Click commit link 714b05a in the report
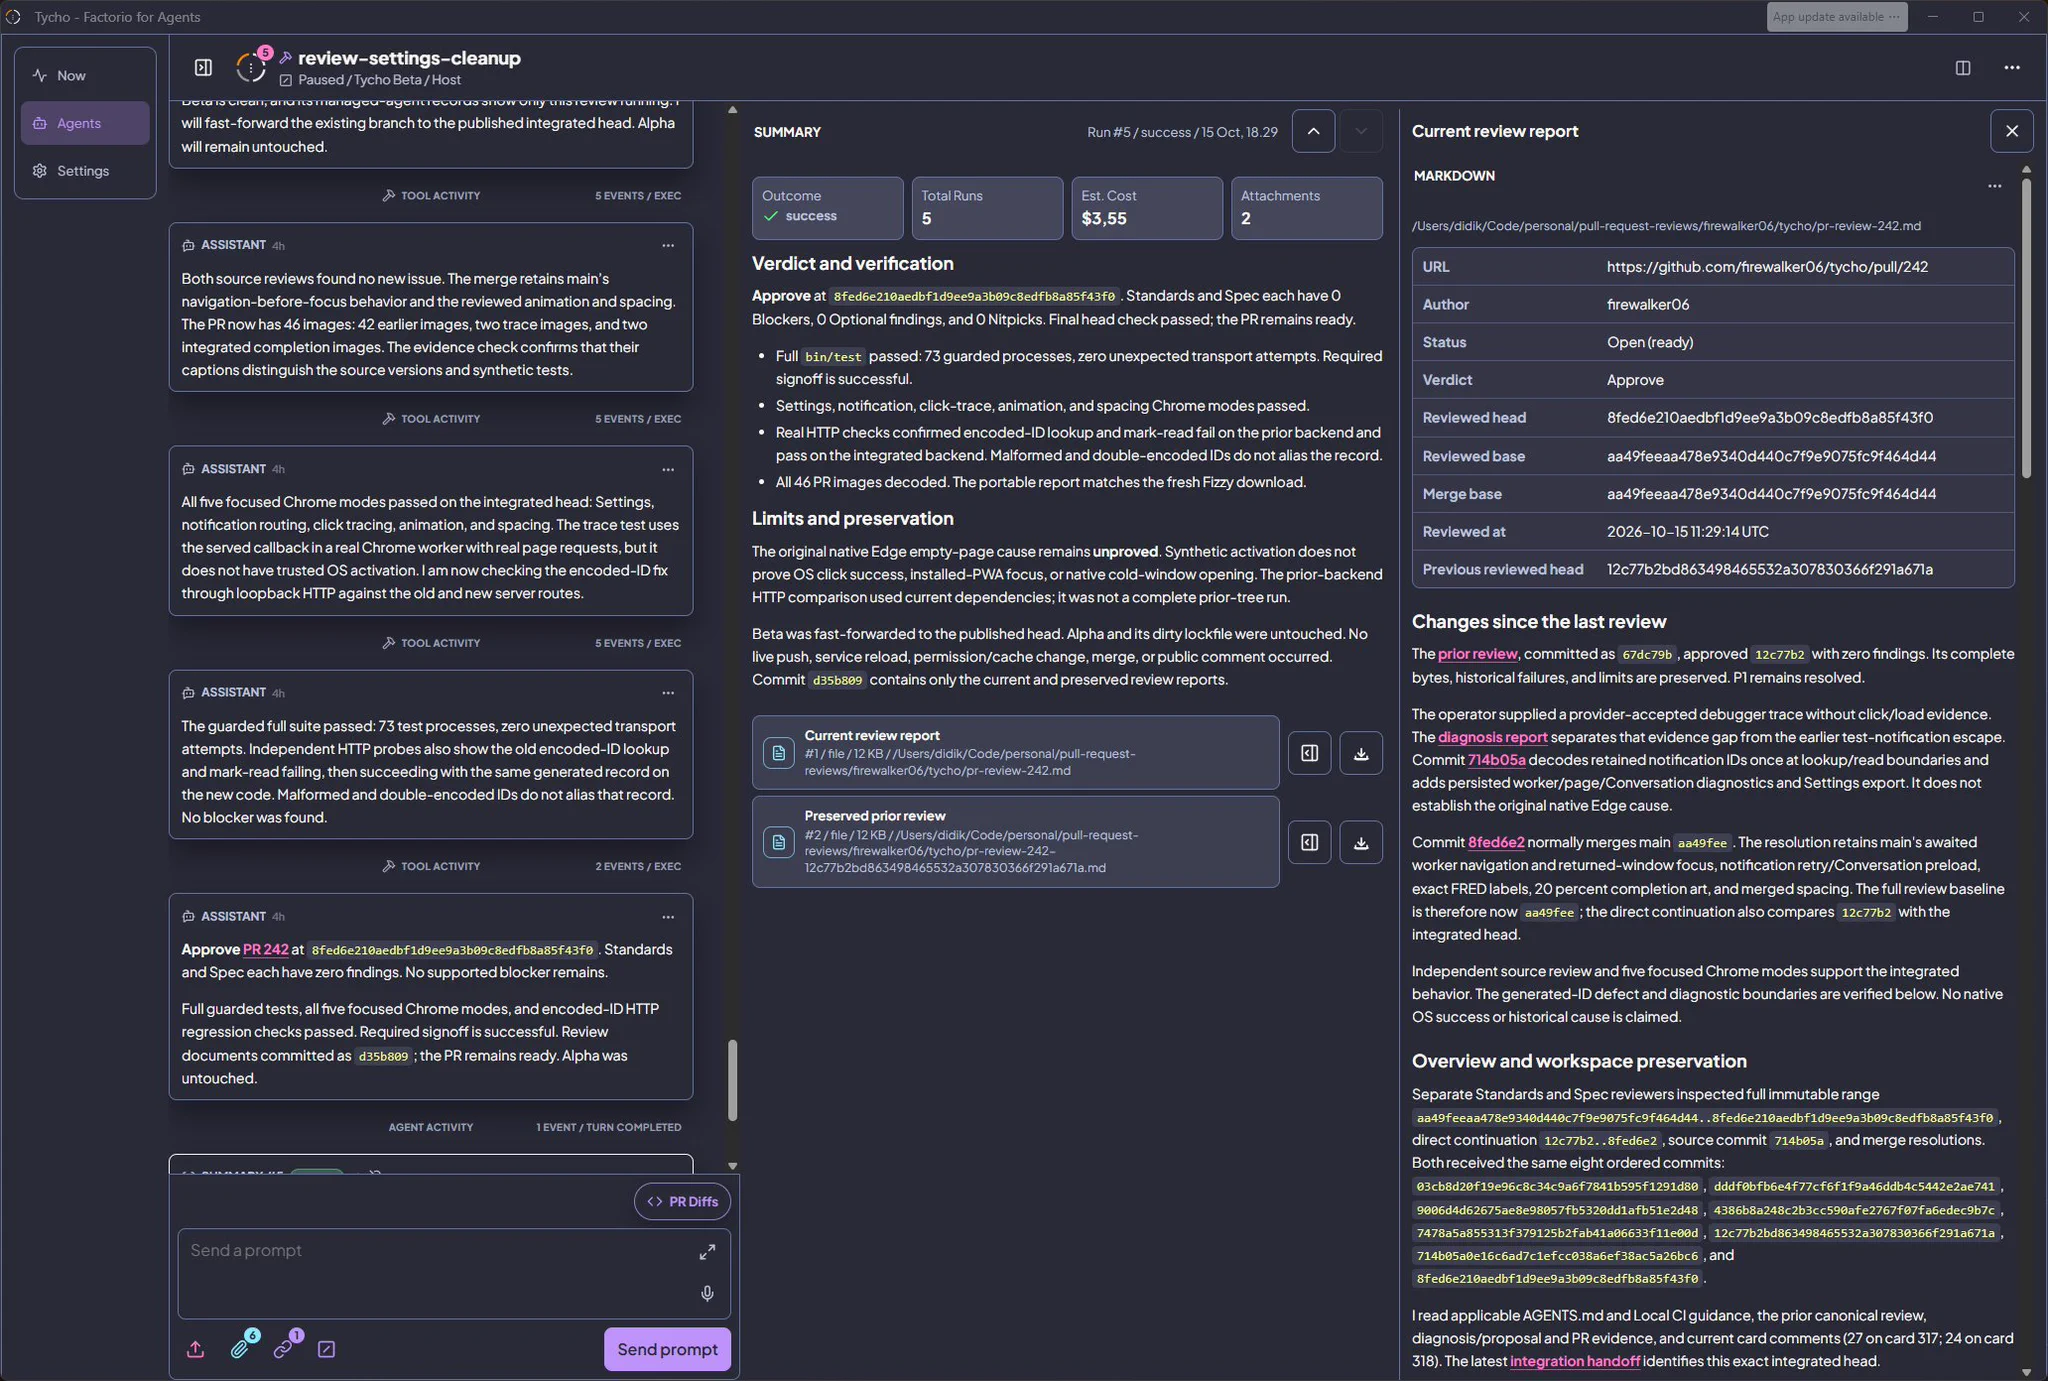Screen dimensions: 2048x1381 click(1496, 760)
